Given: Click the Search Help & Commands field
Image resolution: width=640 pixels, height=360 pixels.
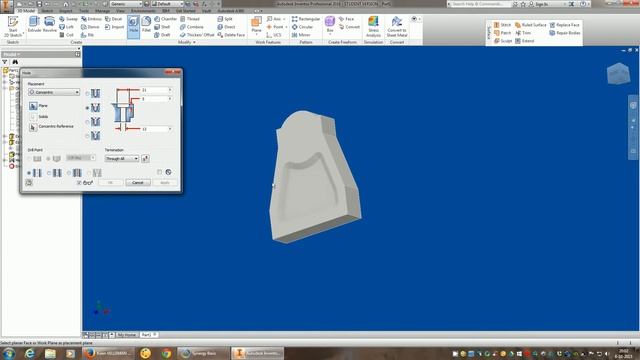Looking at the screenshot, I should coord(480,4).
